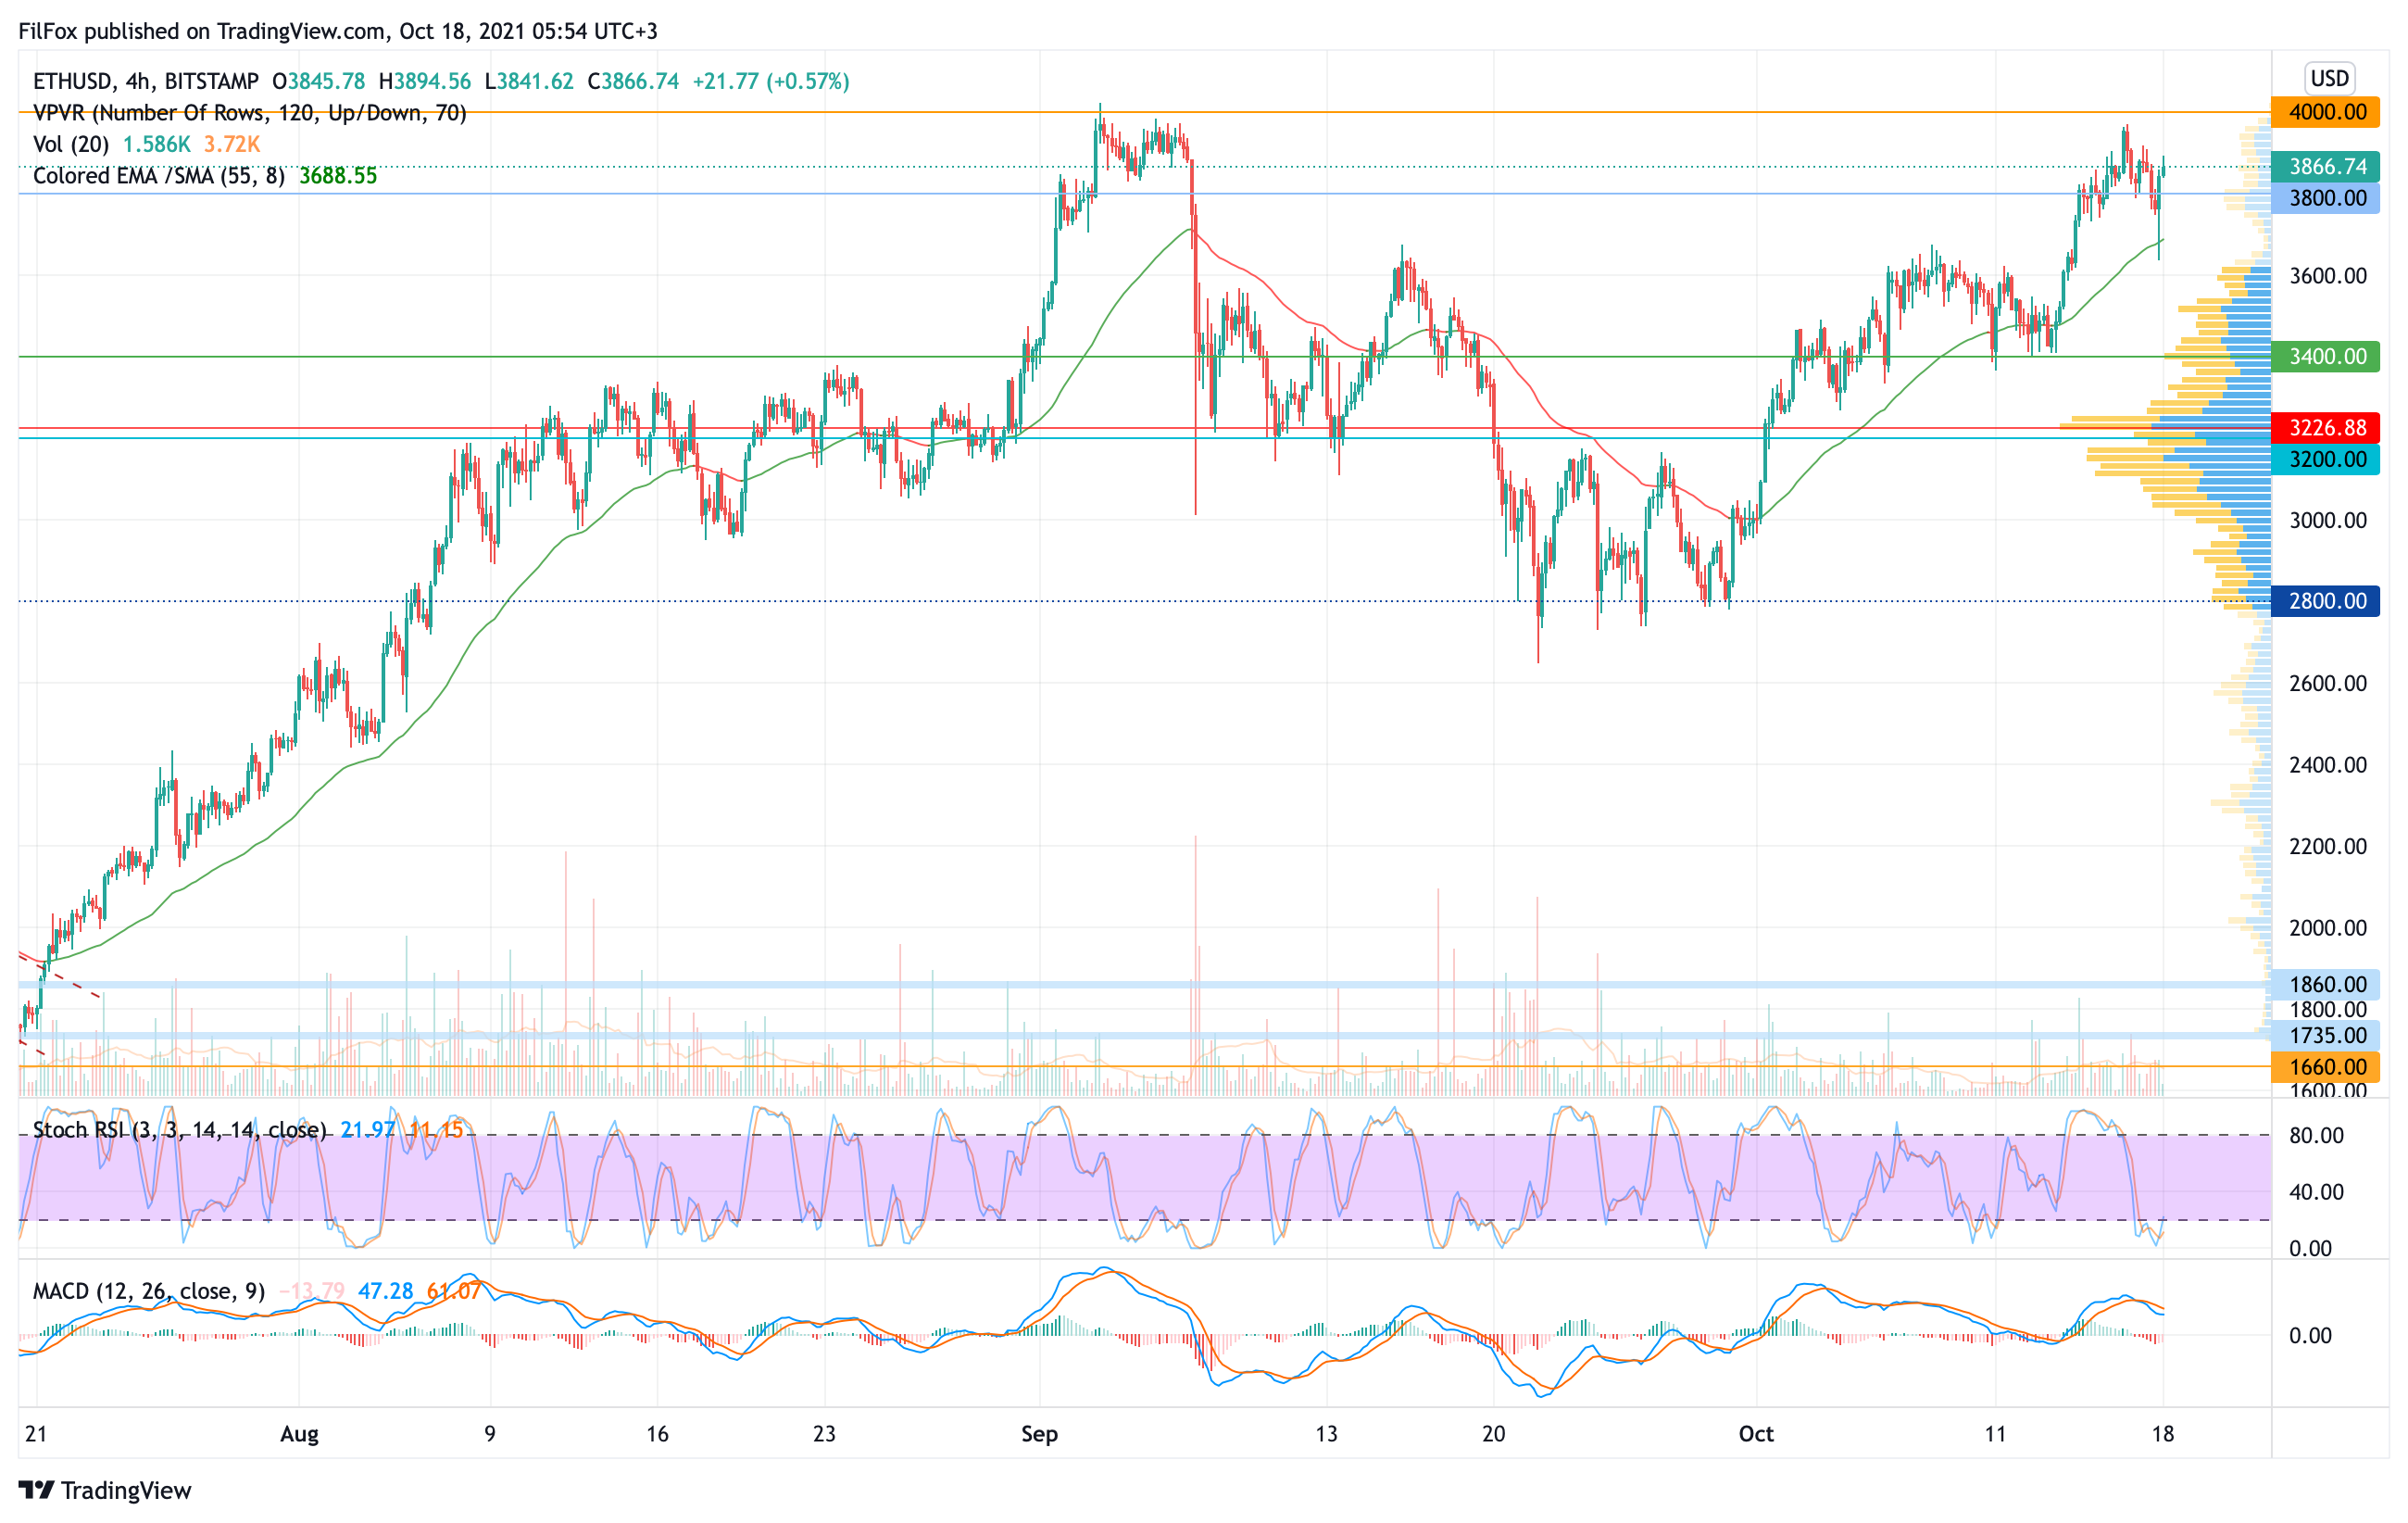The image size is (2408, 1523).
Task: Select the 3800.00 blue price label
Action: coord(2326,198)
